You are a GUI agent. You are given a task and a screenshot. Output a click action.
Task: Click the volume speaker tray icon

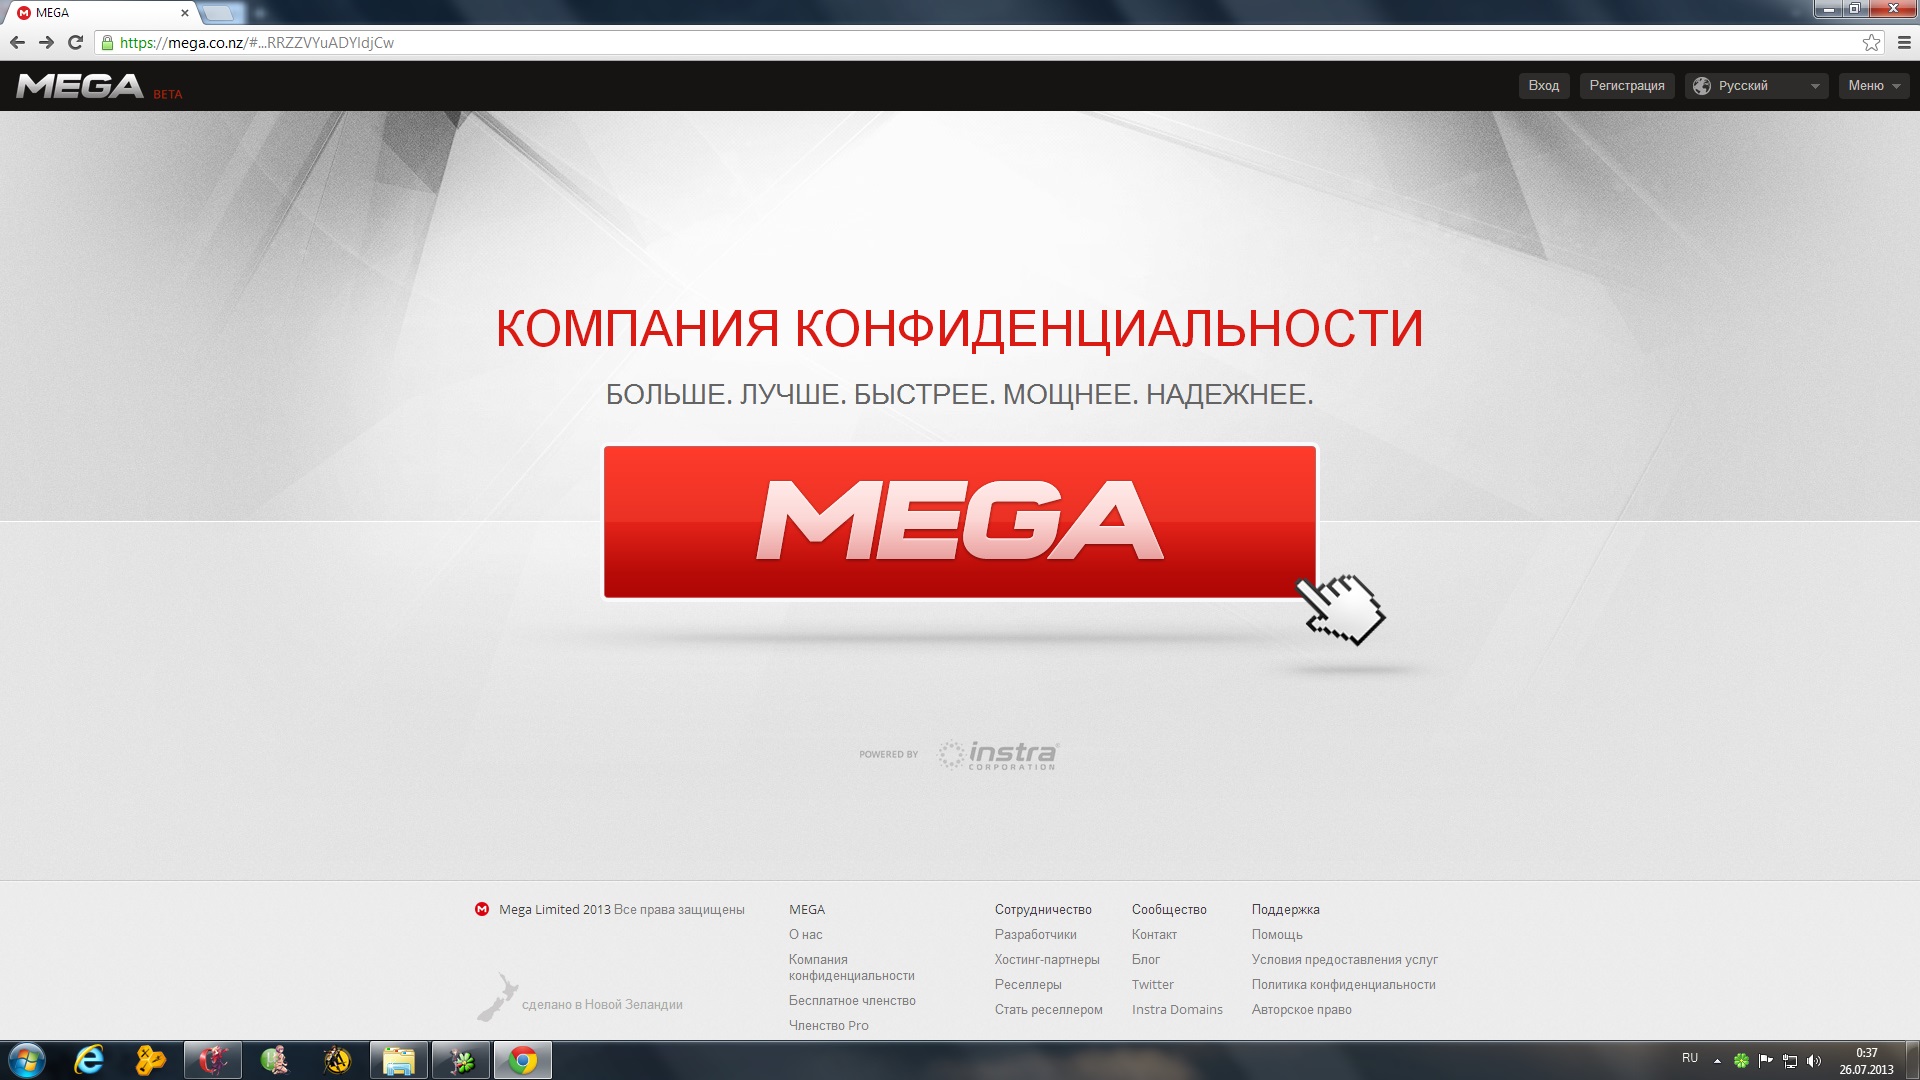pos(1814,1061)
